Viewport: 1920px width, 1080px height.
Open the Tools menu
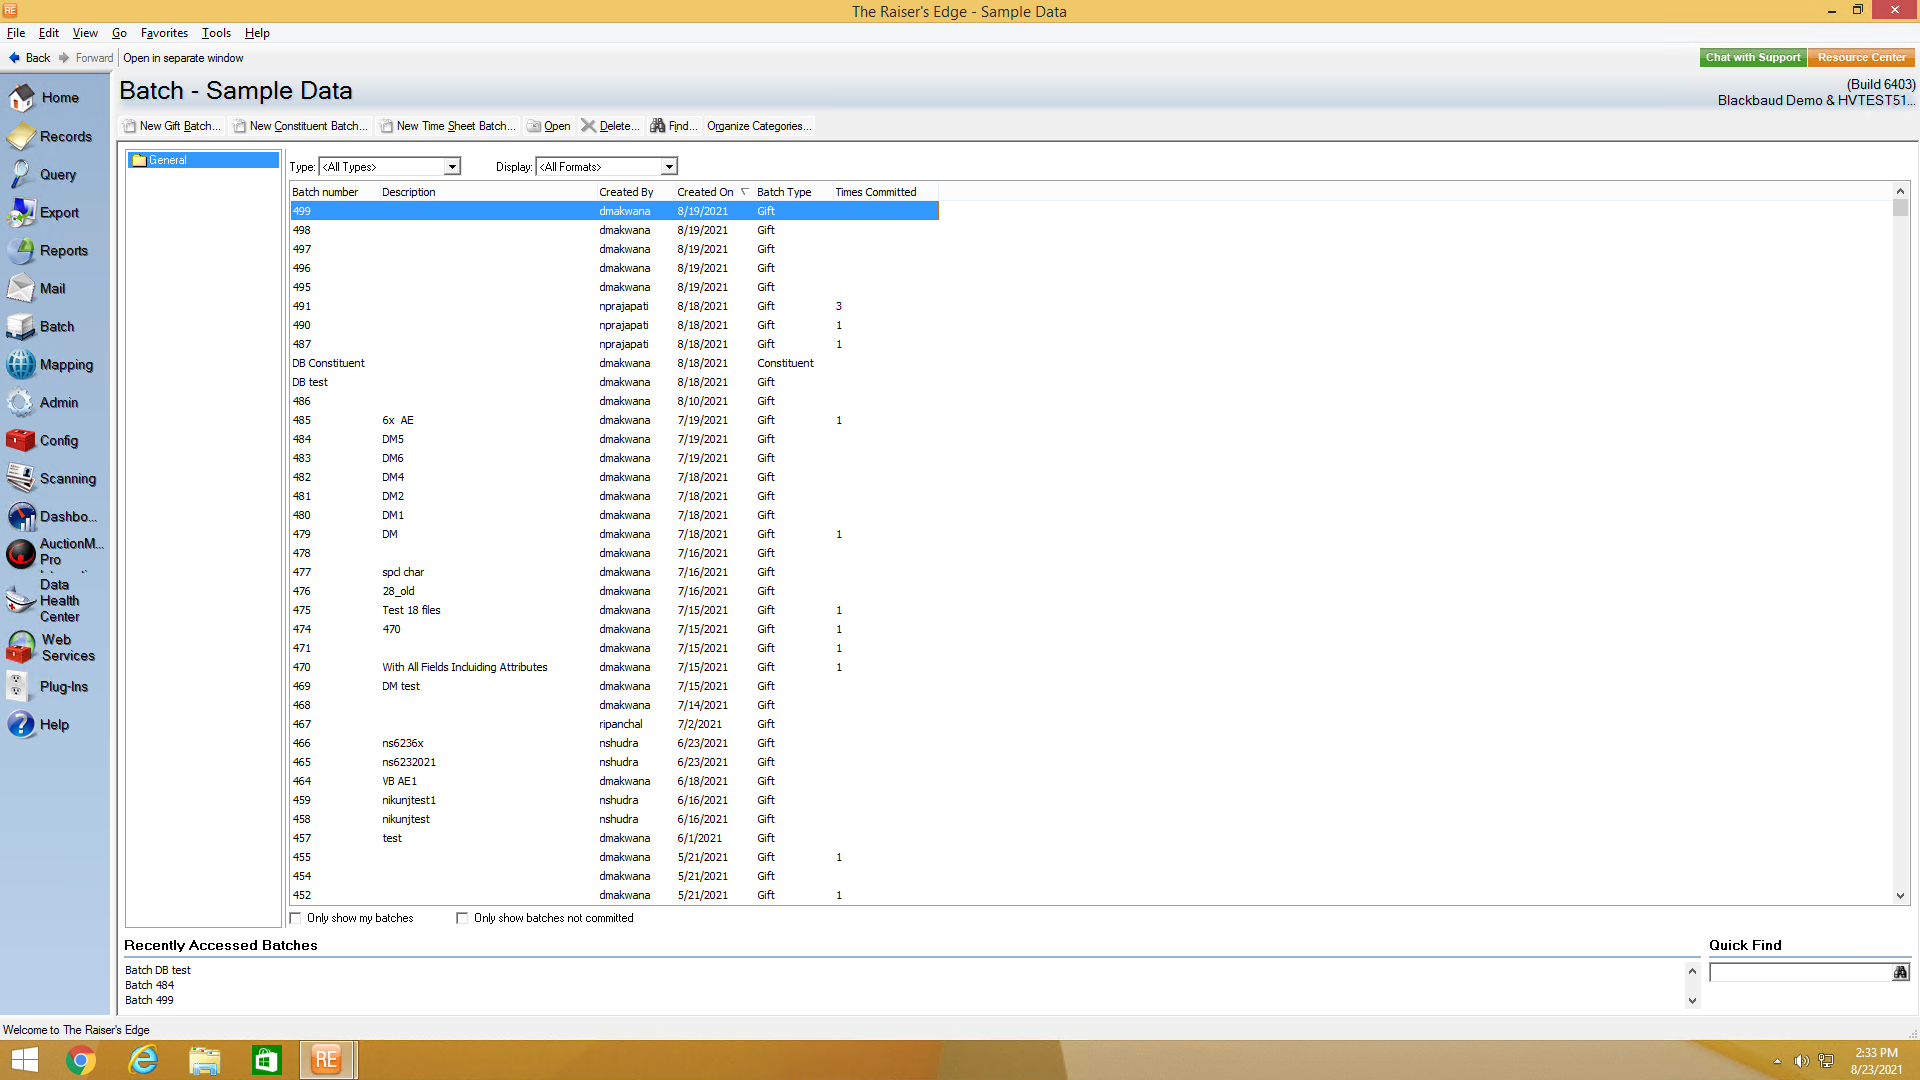pyautogui.click(x=216, y=33)
